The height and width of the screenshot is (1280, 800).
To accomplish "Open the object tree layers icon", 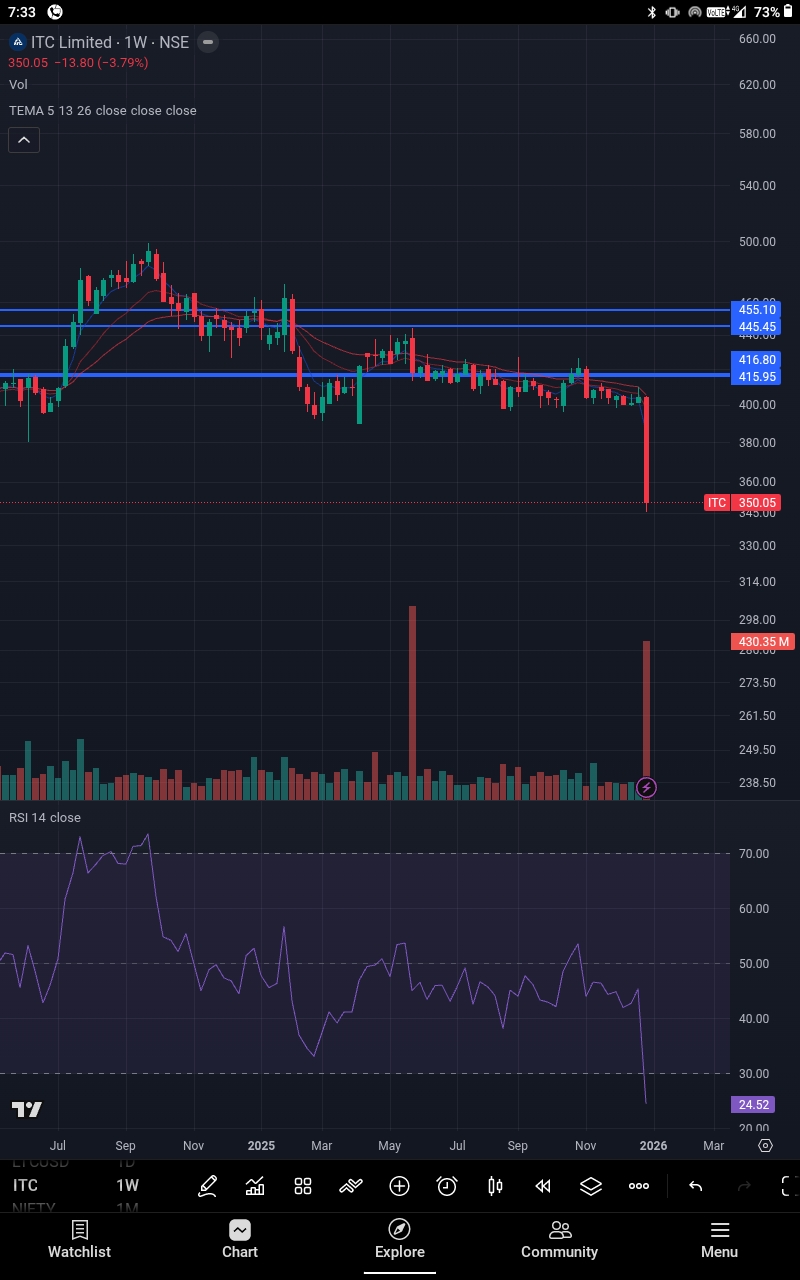I will click(591, 1186).
